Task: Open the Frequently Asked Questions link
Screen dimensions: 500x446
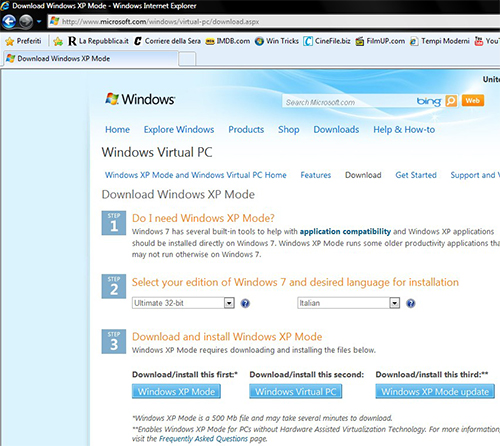Action: [203, 439]
